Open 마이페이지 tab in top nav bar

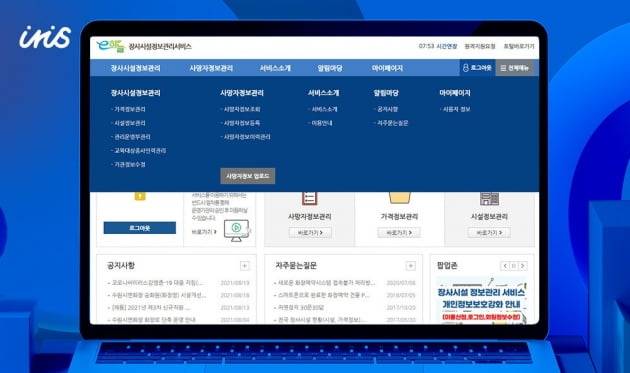point(387,68)
